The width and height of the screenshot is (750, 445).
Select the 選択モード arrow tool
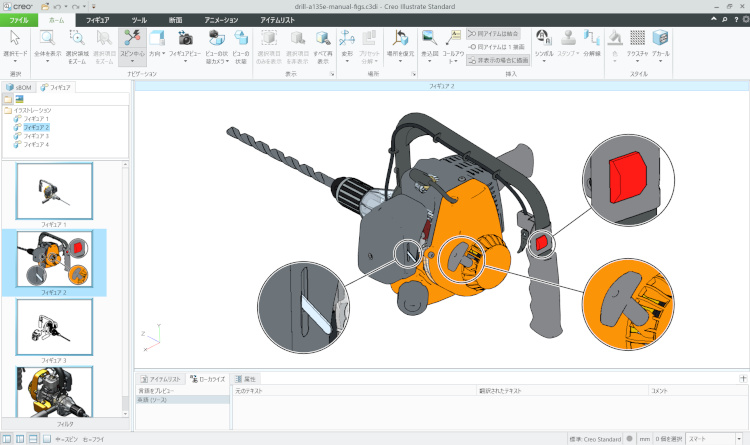[x=15, y=38]
